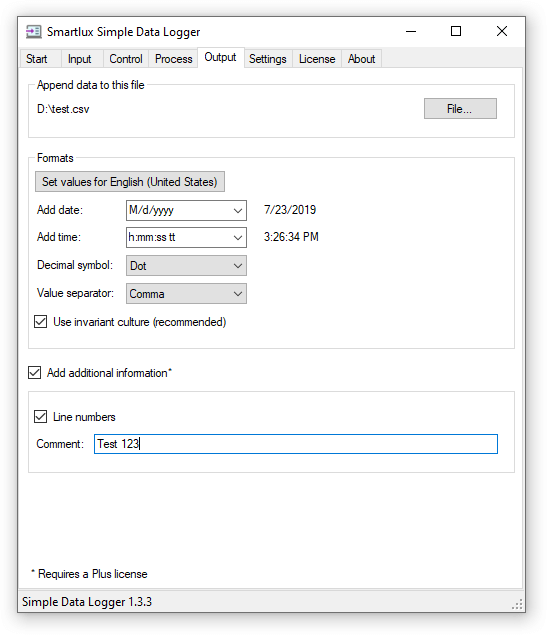Viewport: 547px width, 635px height.
Task: Uncheck Add additional information checkbox
Action: click(x=34, y=373)
